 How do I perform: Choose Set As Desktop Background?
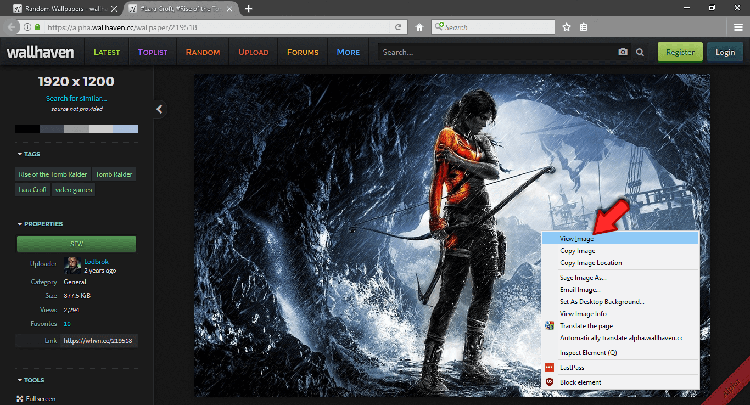(x=620, y=302)
